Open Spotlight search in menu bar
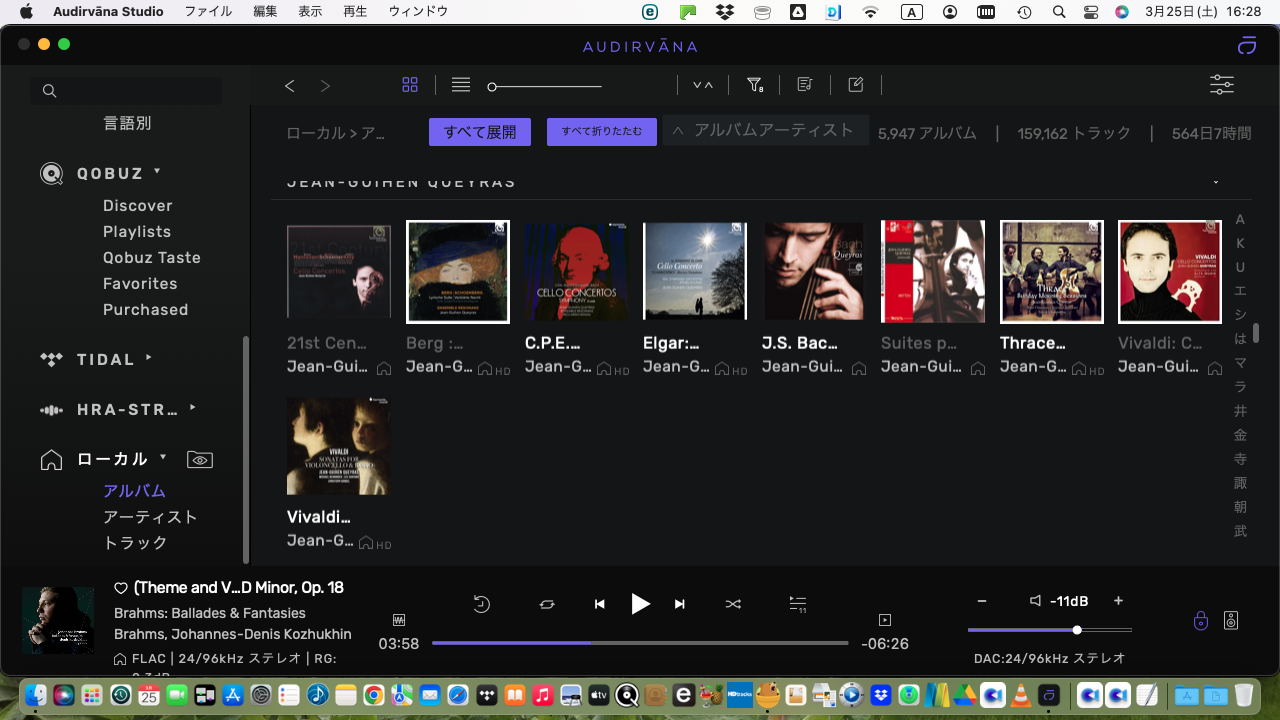Screen dimensions: 1280x720 point(1059,12)
